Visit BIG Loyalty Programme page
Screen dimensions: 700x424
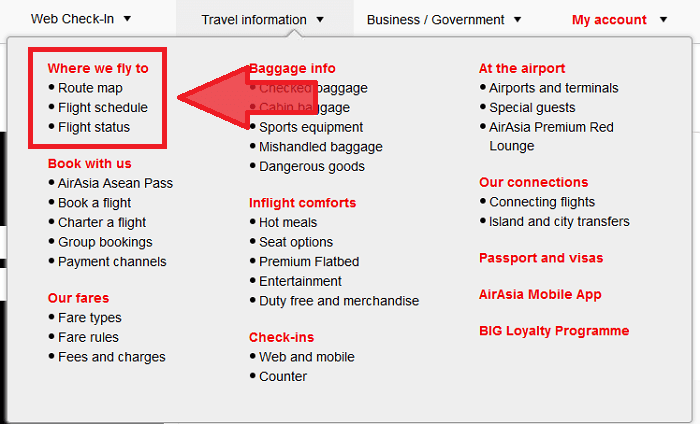554,331
